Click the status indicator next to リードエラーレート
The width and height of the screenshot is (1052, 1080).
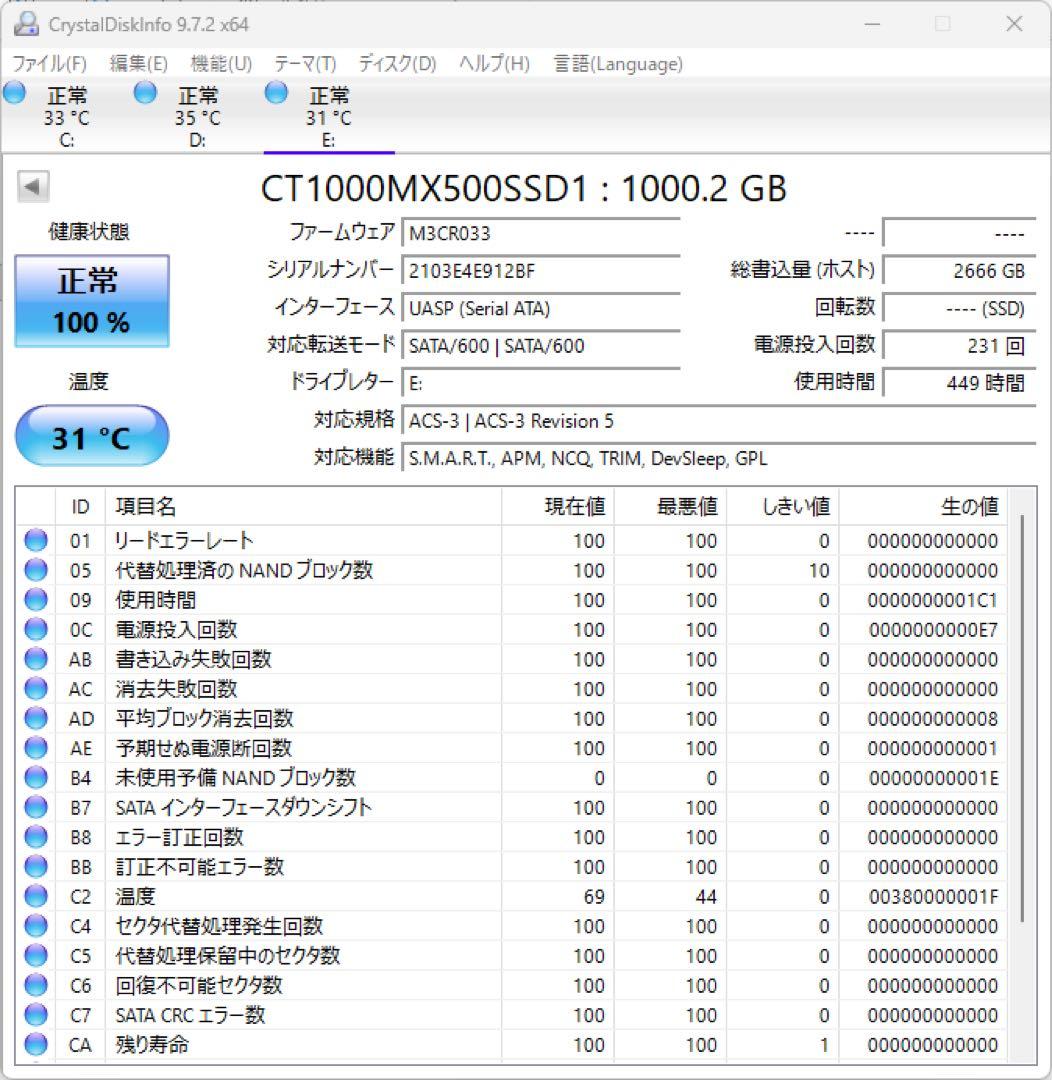point(35,541)
